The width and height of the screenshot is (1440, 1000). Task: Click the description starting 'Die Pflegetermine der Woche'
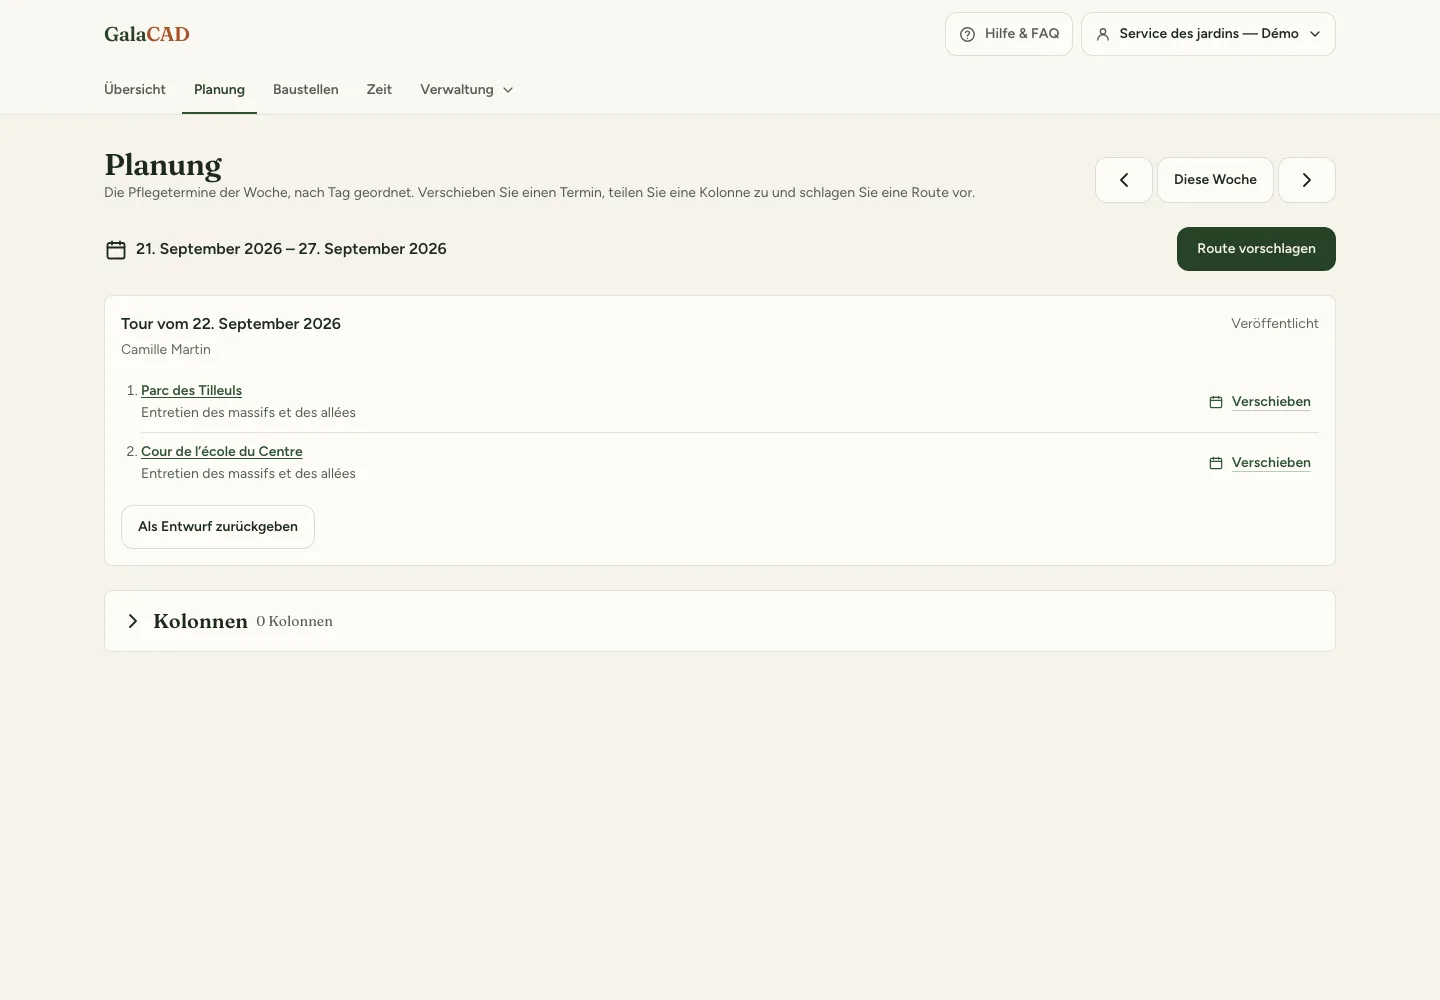tap(539, 193)
